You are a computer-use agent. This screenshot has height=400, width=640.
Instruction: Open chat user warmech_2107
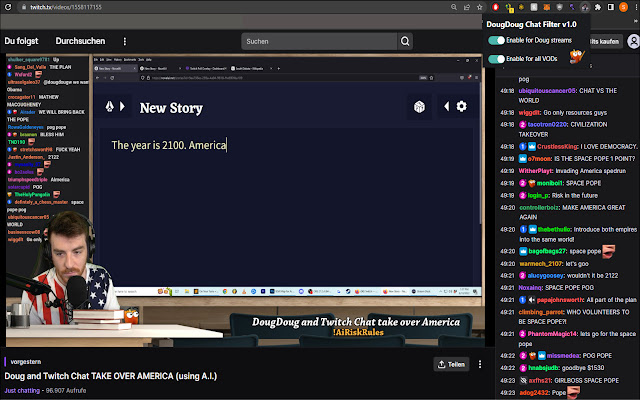tap(541, 264)
